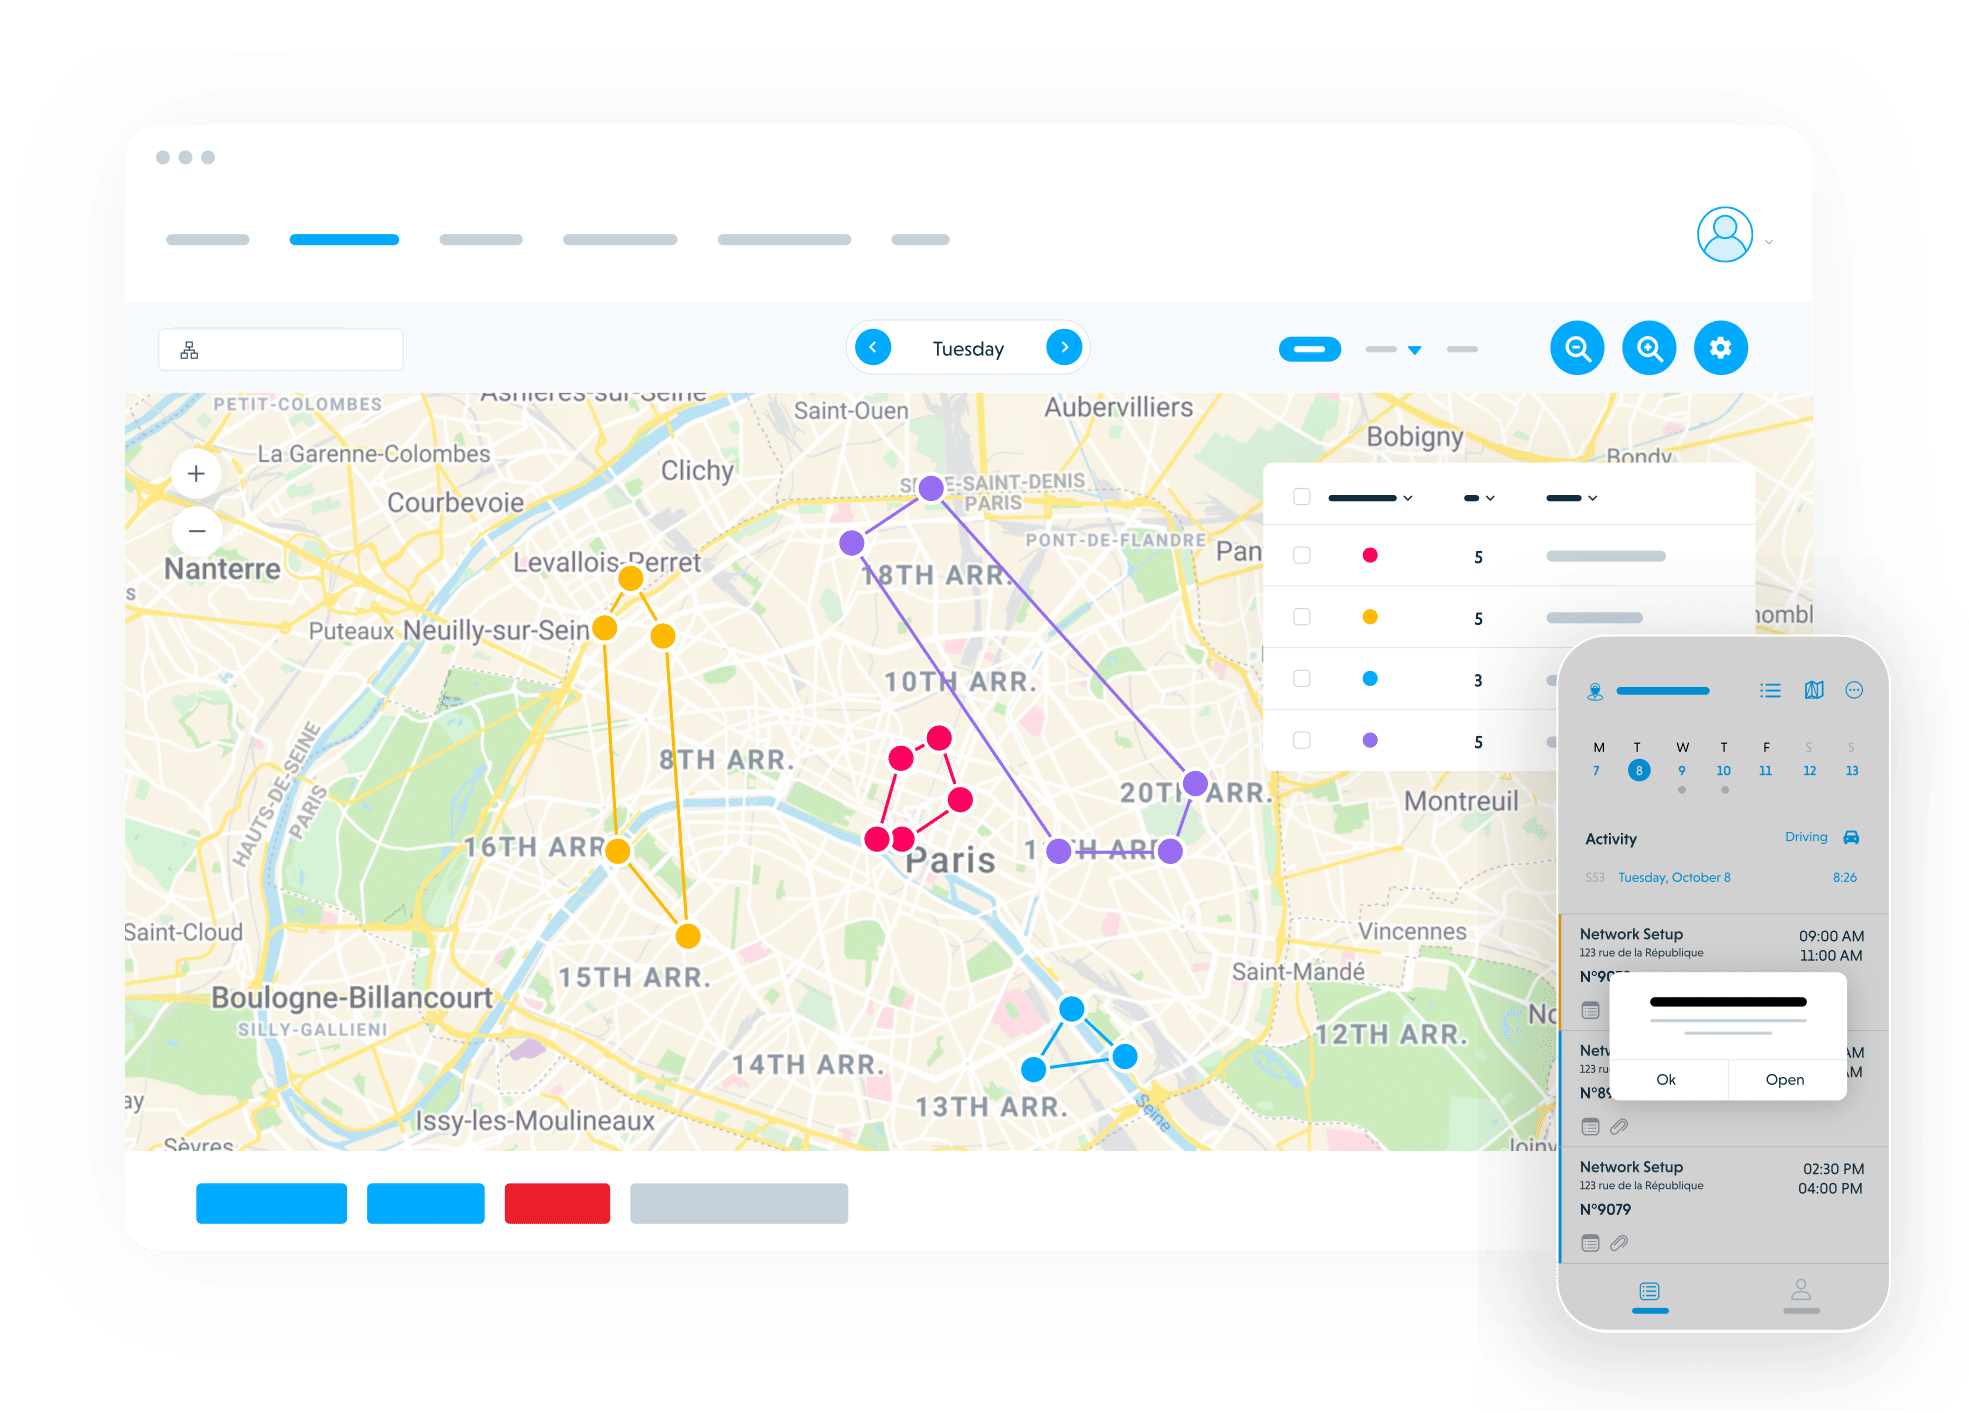Tap attachment paperclip on second job
This screenshot has width=1969, height=1413.
coord(1619,1127)
